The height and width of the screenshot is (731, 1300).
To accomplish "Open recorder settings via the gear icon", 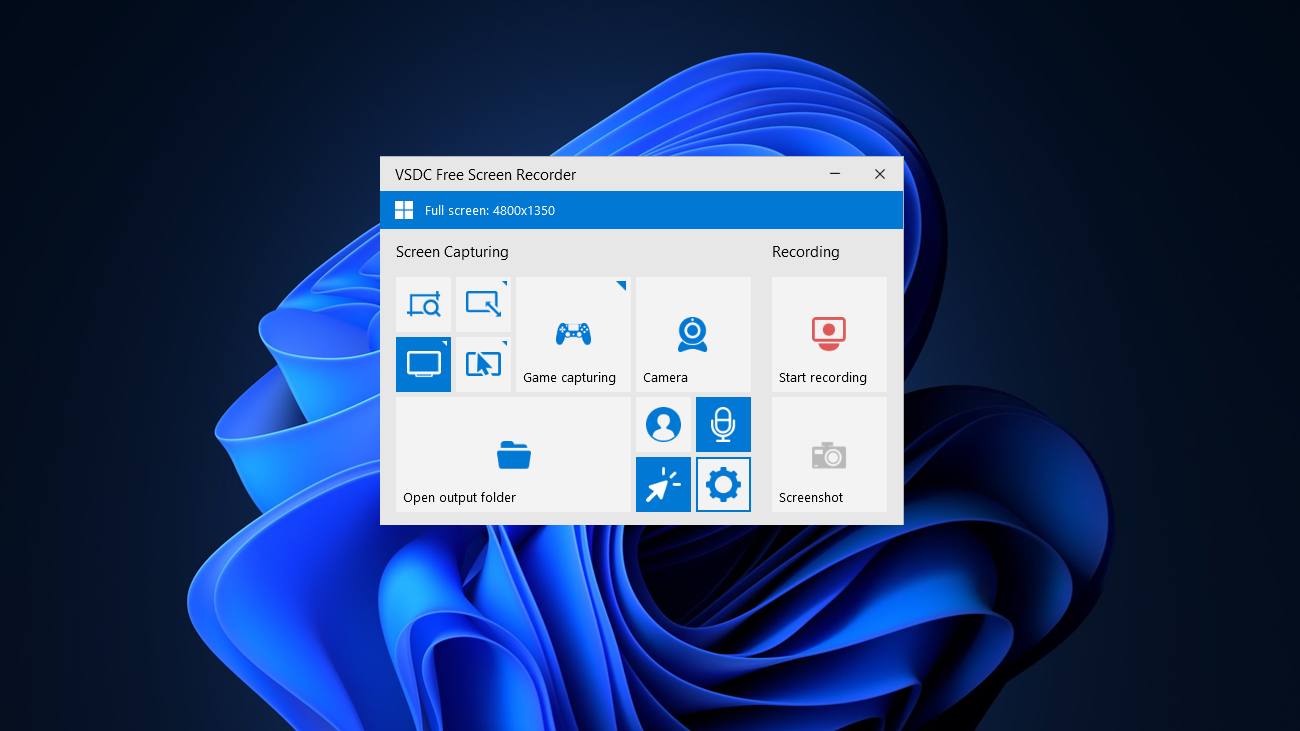I will pos(723,484).
